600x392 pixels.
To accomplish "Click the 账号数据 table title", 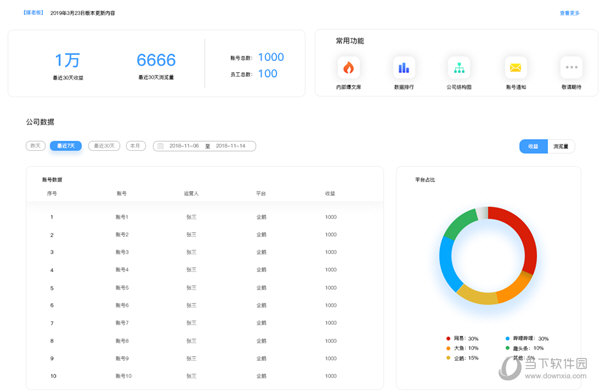I will coord(52,180).
